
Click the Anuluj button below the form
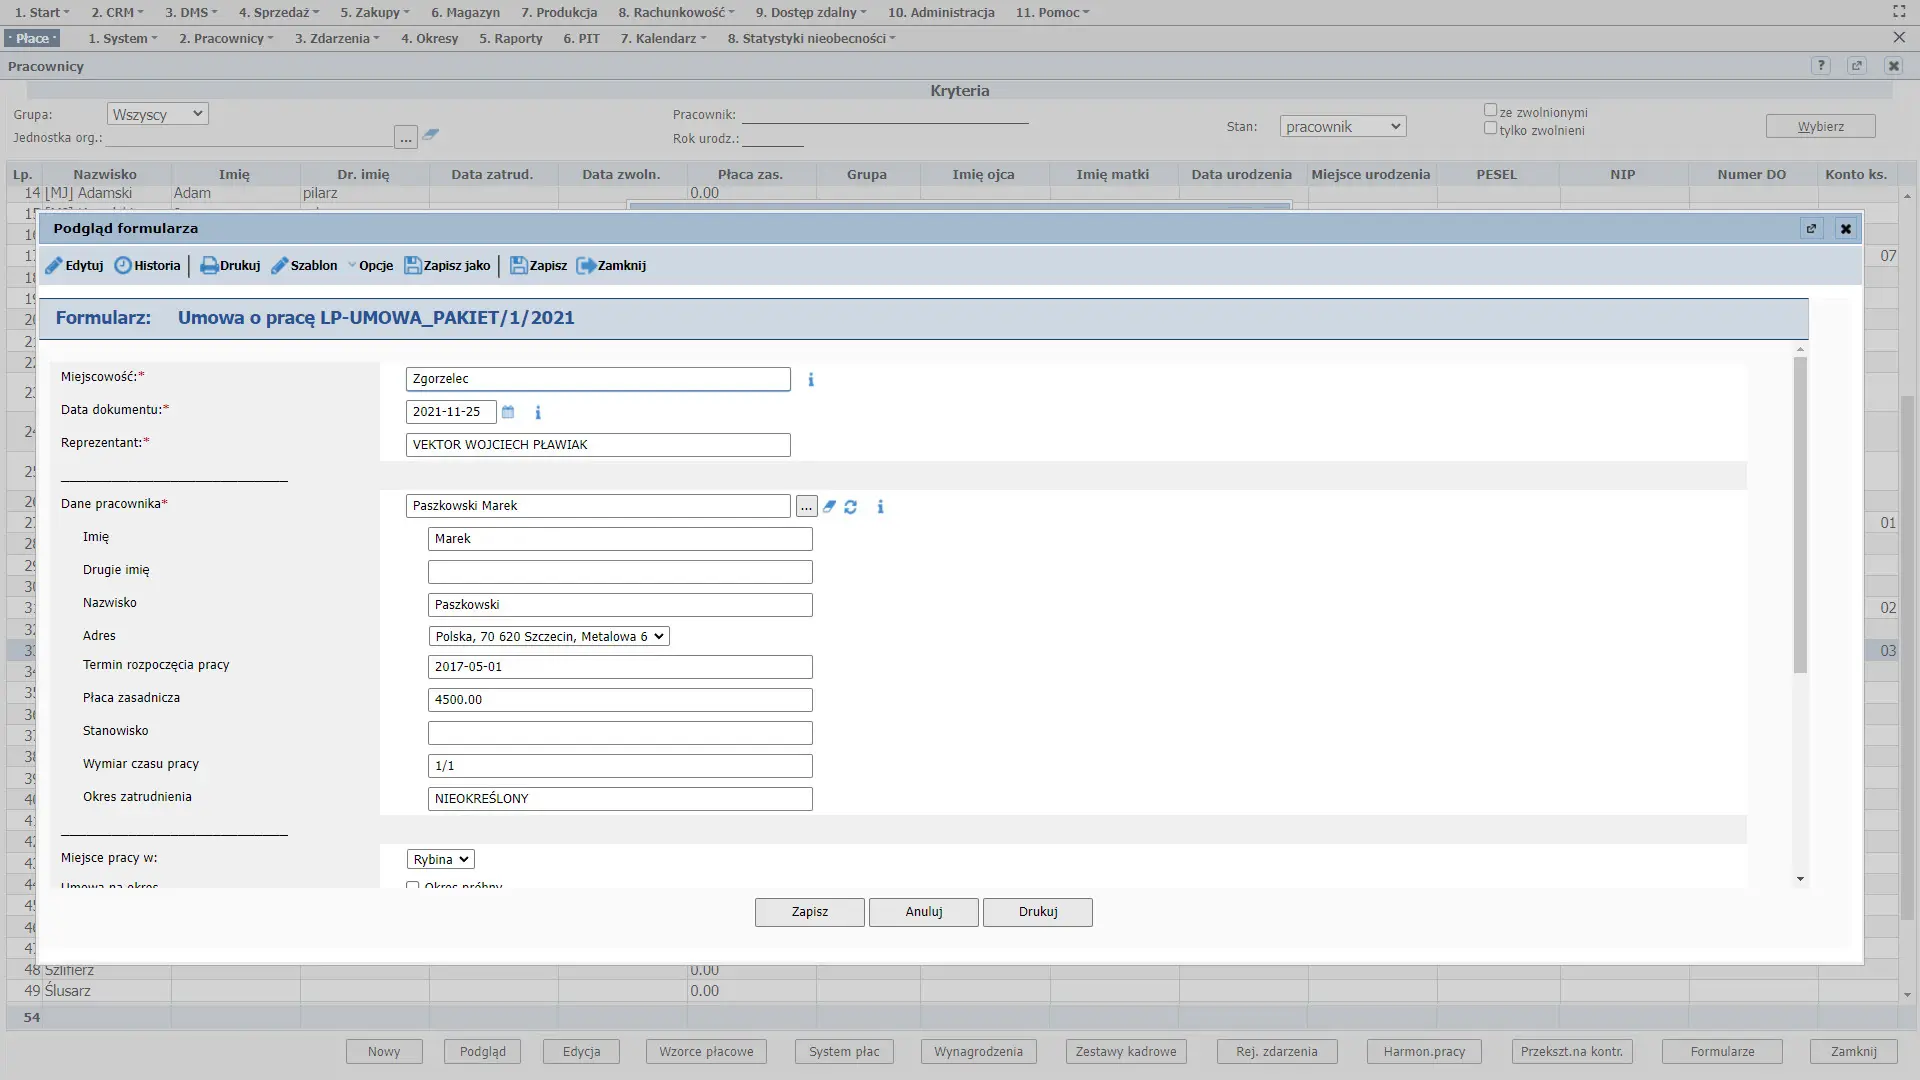pos(923,912)
